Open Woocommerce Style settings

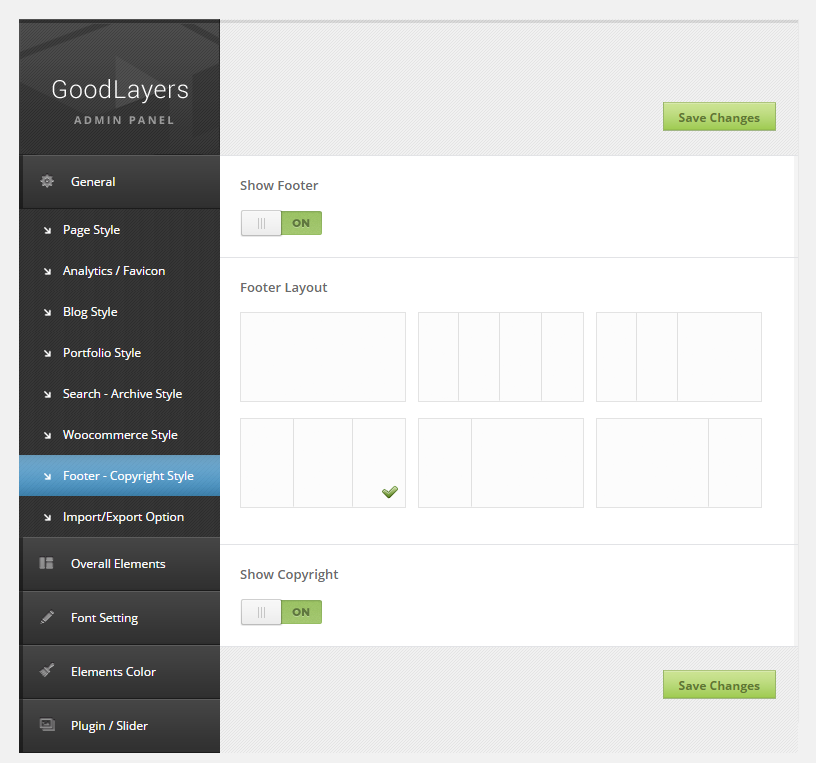(120, 435)
